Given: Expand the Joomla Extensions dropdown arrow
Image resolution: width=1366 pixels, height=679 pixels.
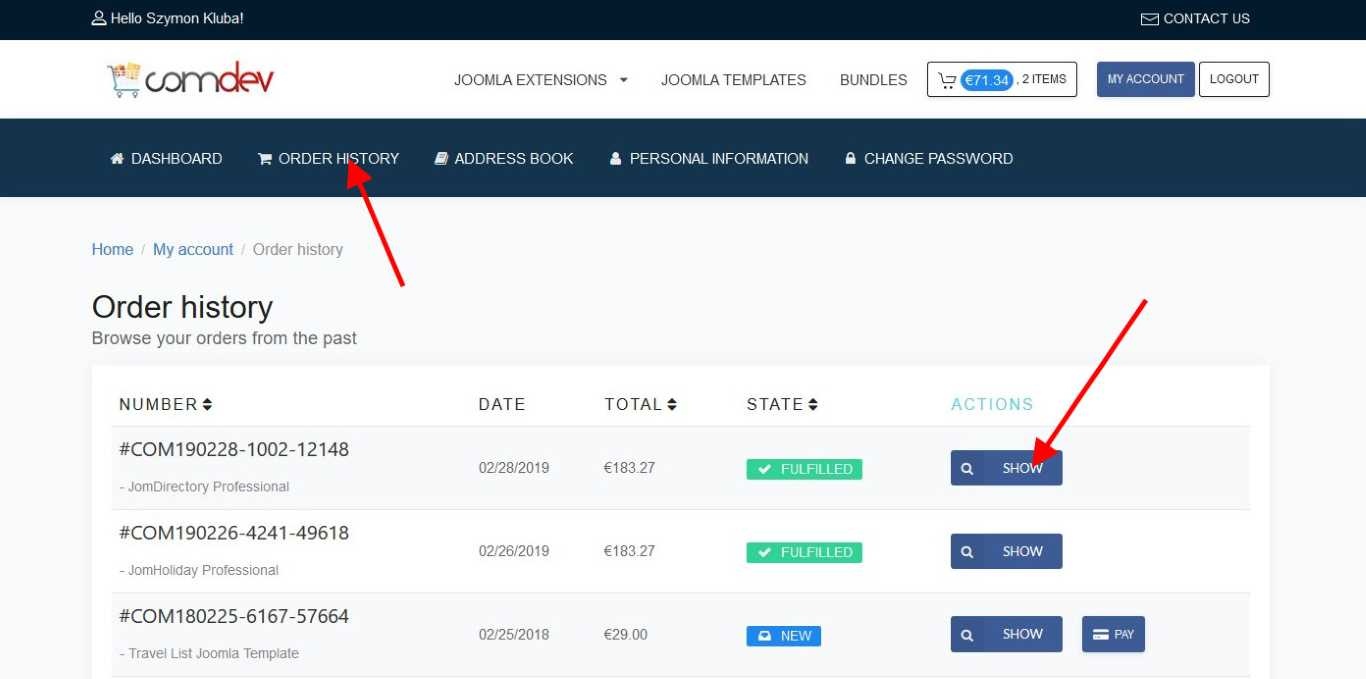Looking at the screenshot, I should click(x=624, y=80).
